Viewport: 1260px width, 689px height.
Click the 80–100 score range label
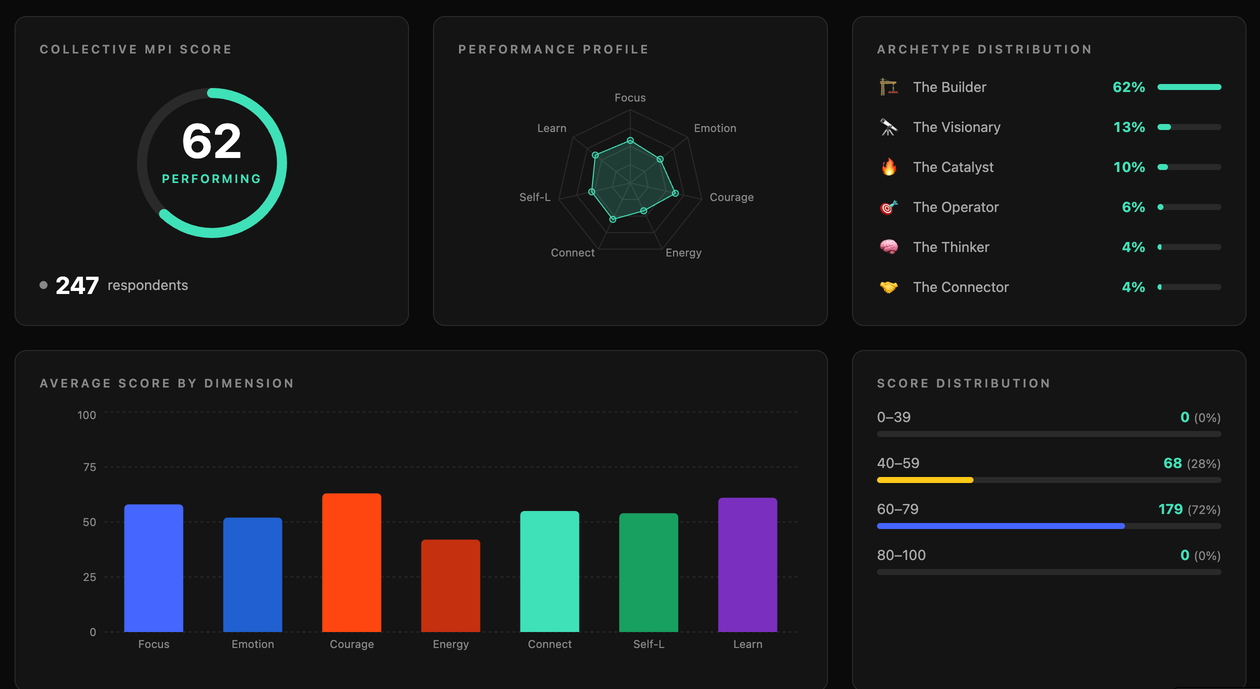click(902, 555)
